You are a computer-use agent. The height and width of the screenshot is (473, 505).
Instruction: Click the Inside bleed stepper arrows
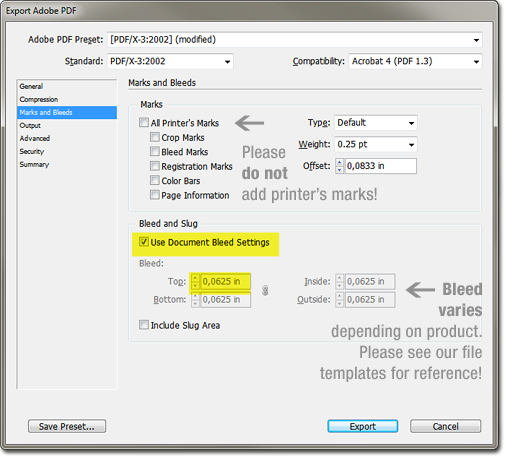coord(340,282)
